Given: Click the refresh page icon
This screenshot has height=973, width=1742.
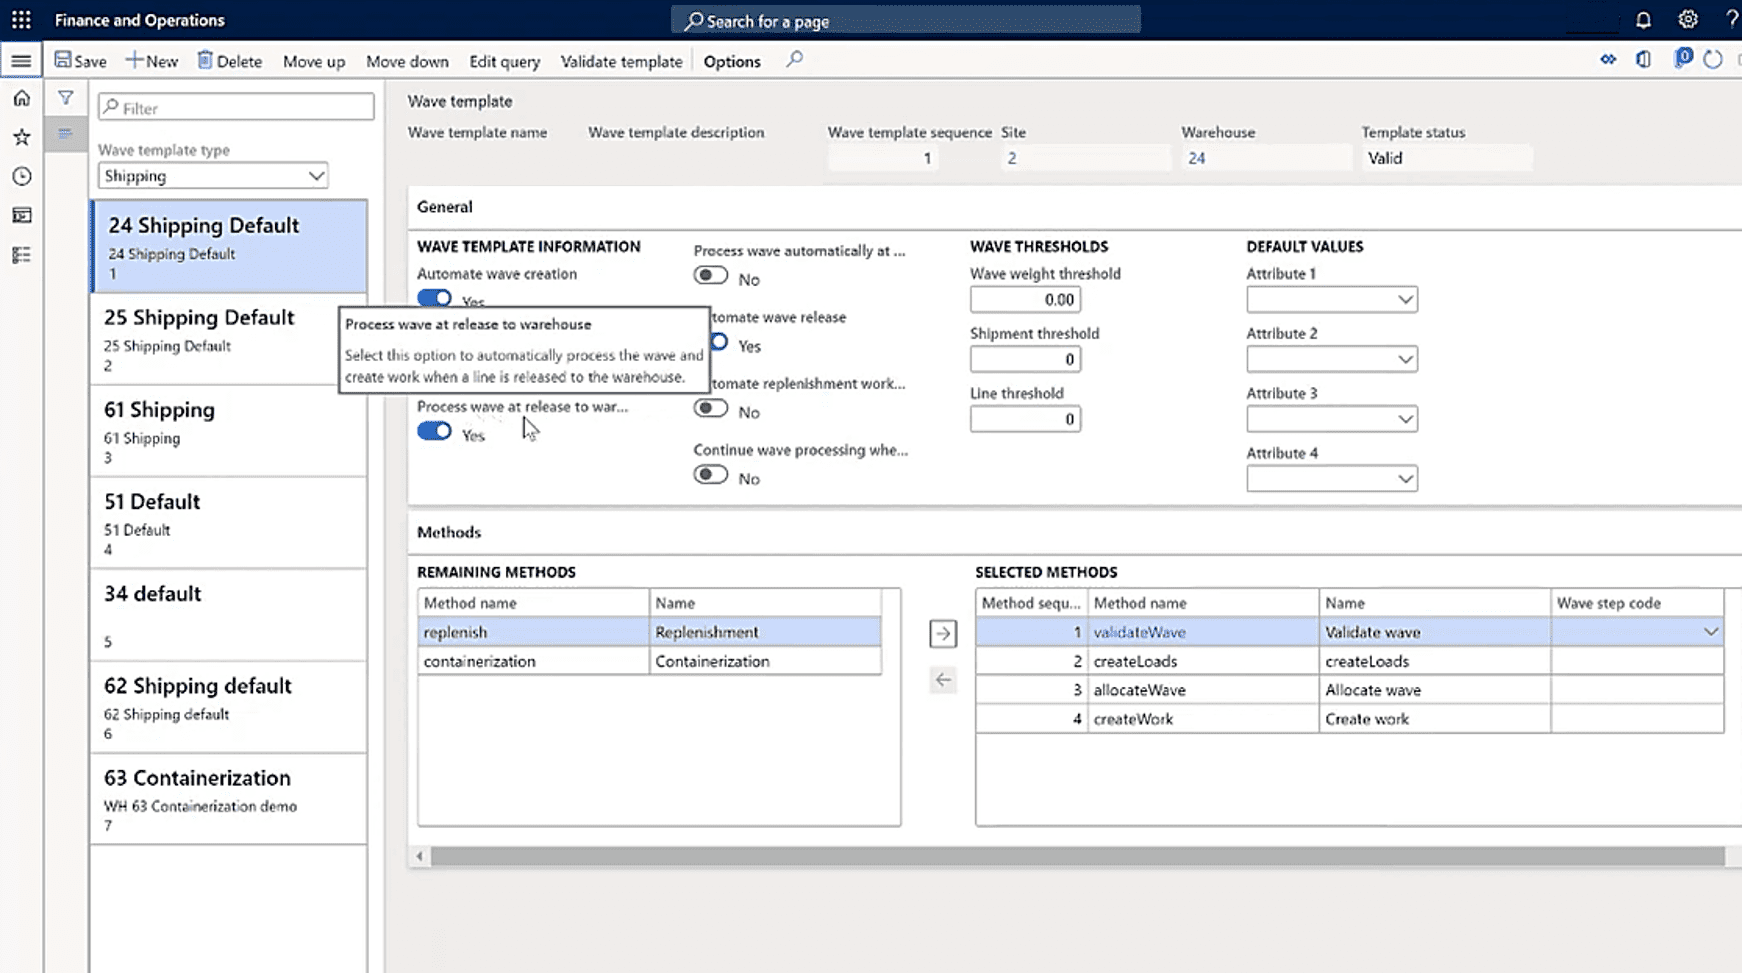Looking at the screenshot, I should coord(1713,60).
